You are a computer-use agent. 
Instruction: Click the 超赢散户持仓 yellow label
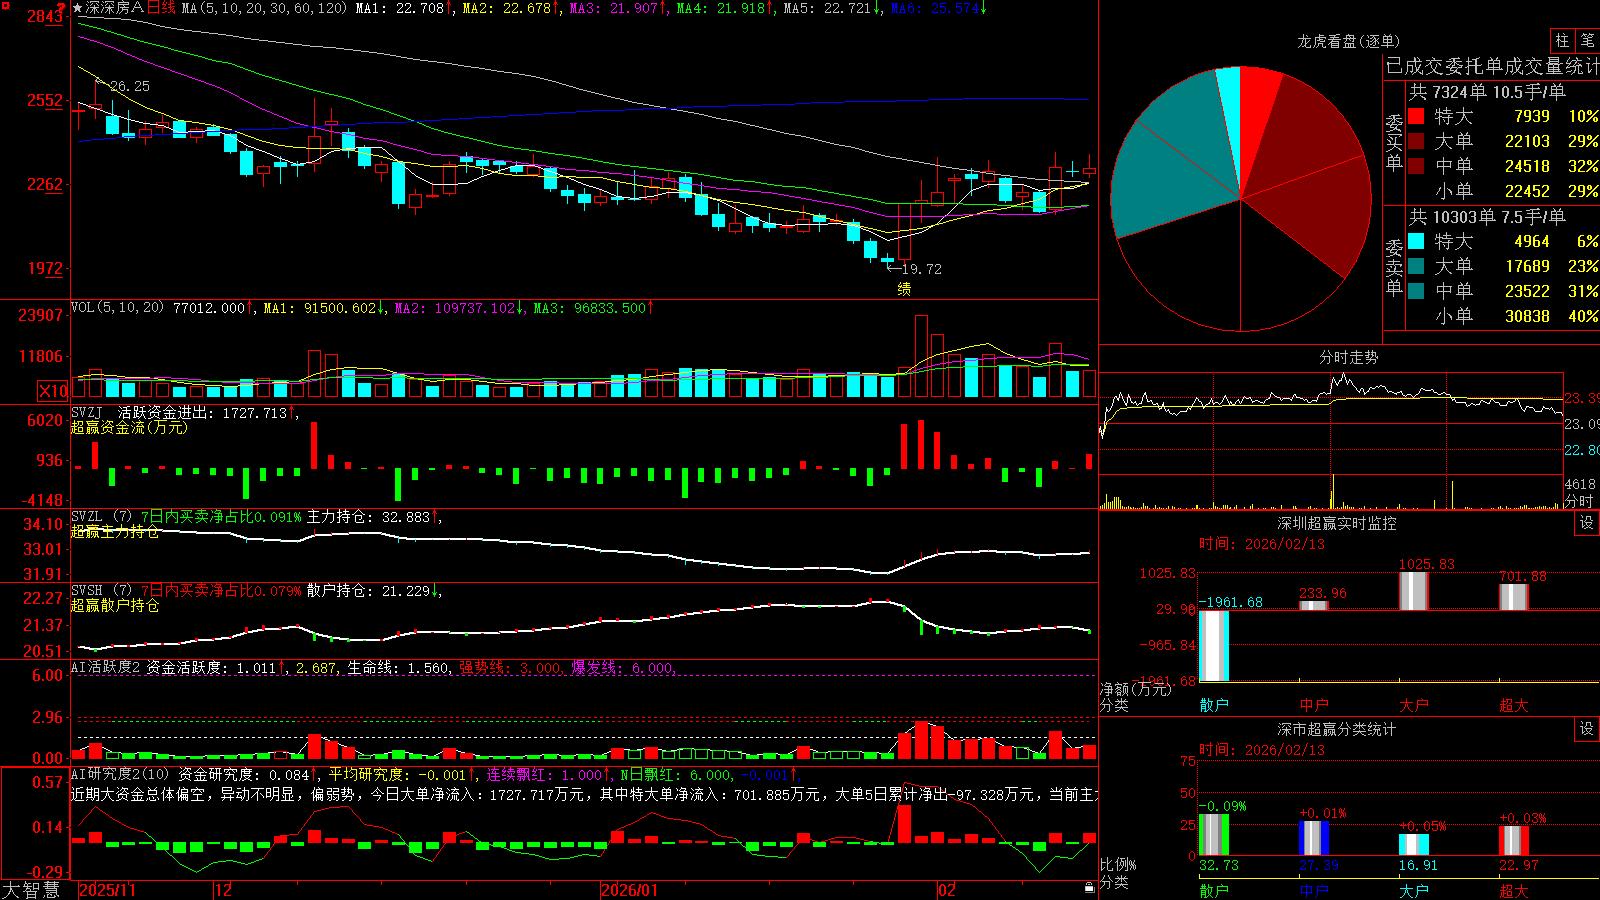115,606
